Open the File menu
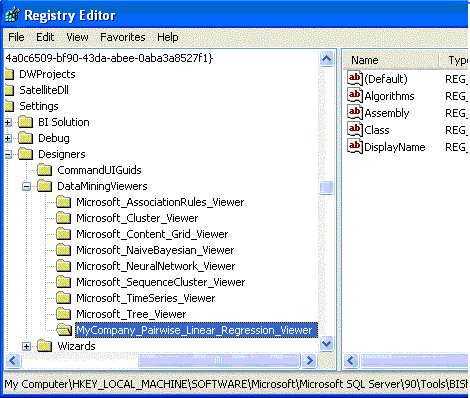This screenshot has height=398, width=470. (x=16, y=37)
